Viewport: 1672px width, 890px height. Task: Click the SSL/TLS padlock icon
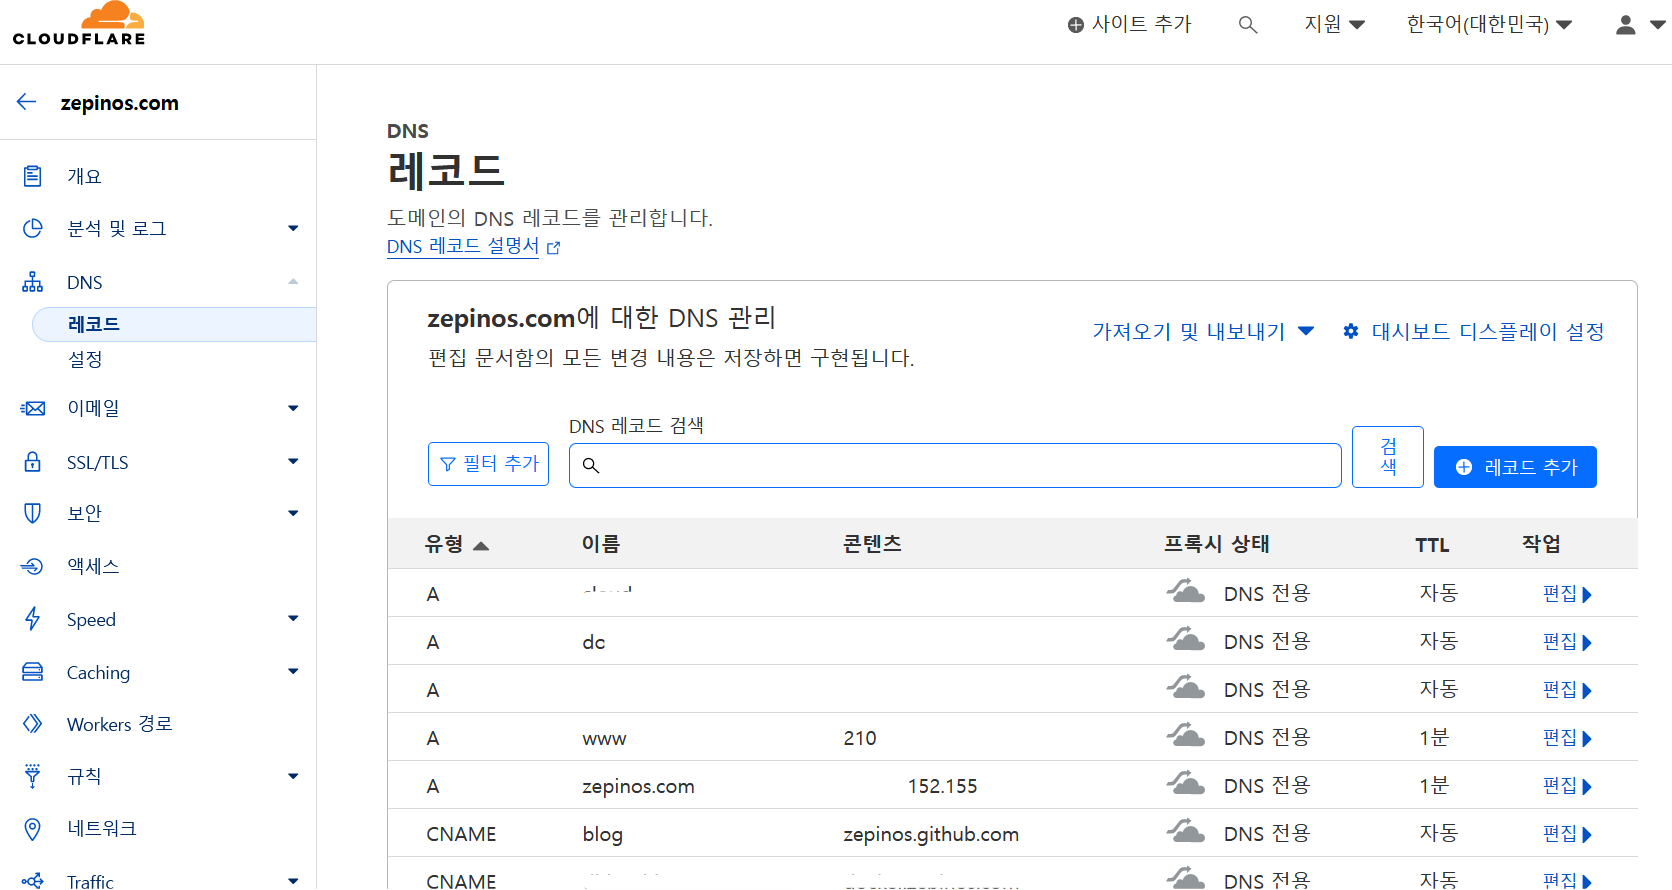[33, 462]
